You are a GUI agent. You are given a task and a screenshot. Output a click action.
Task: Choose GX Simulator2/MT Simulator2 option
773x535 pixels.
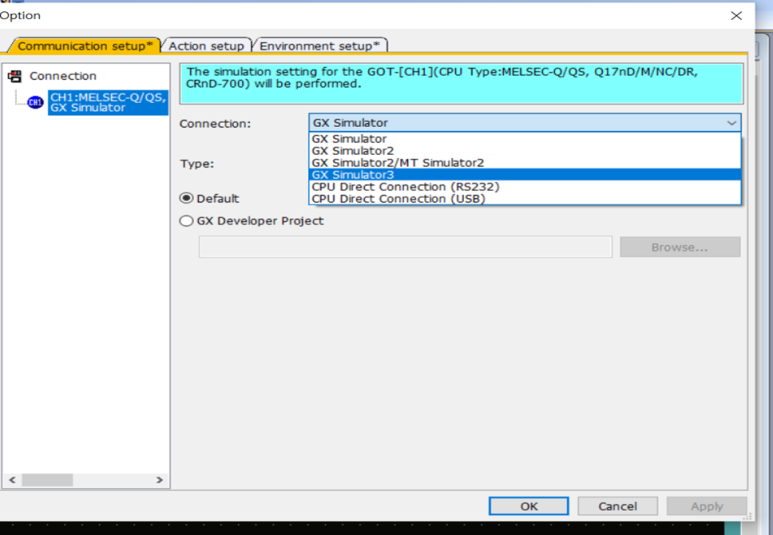point(525,163)
